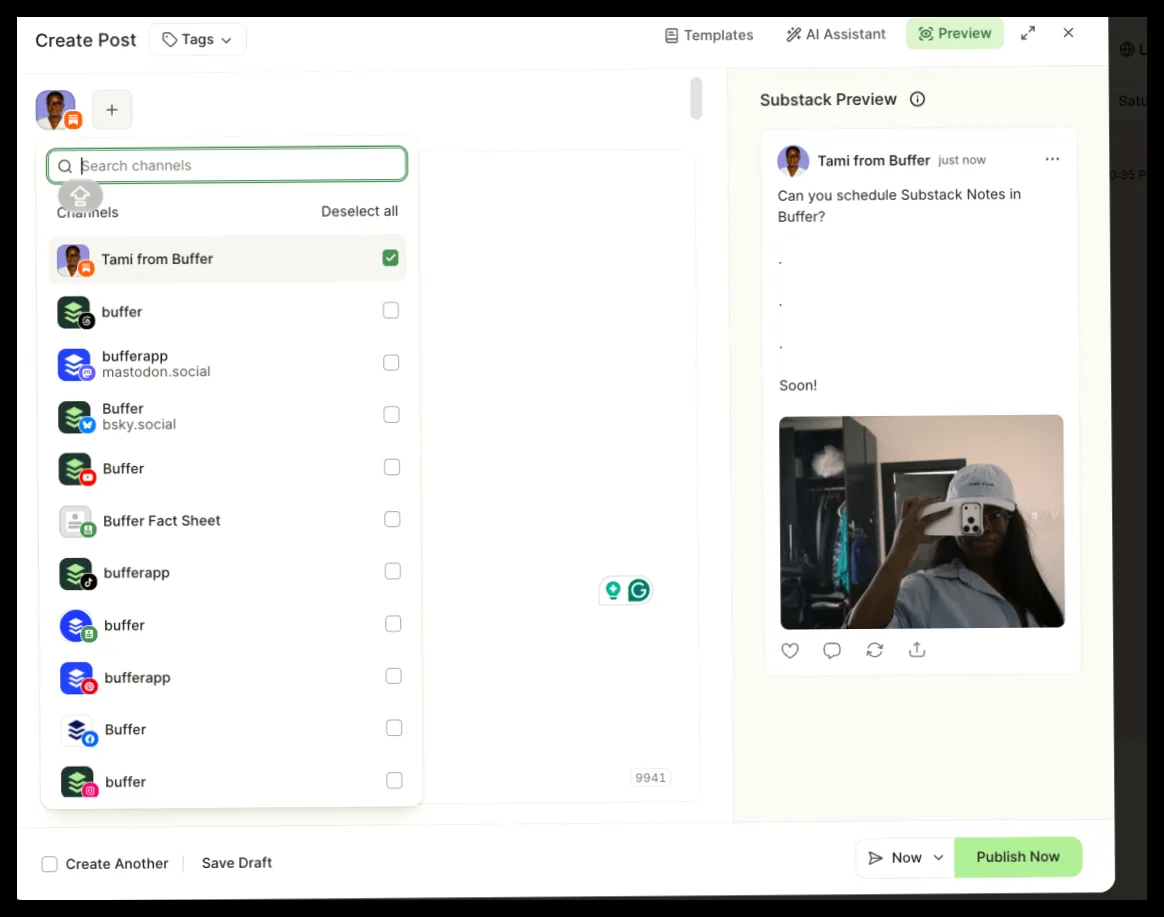The image size is (1164, 917).
Task: Click the bufferapp Pinterest channel avatar
Action: (78, 679)
